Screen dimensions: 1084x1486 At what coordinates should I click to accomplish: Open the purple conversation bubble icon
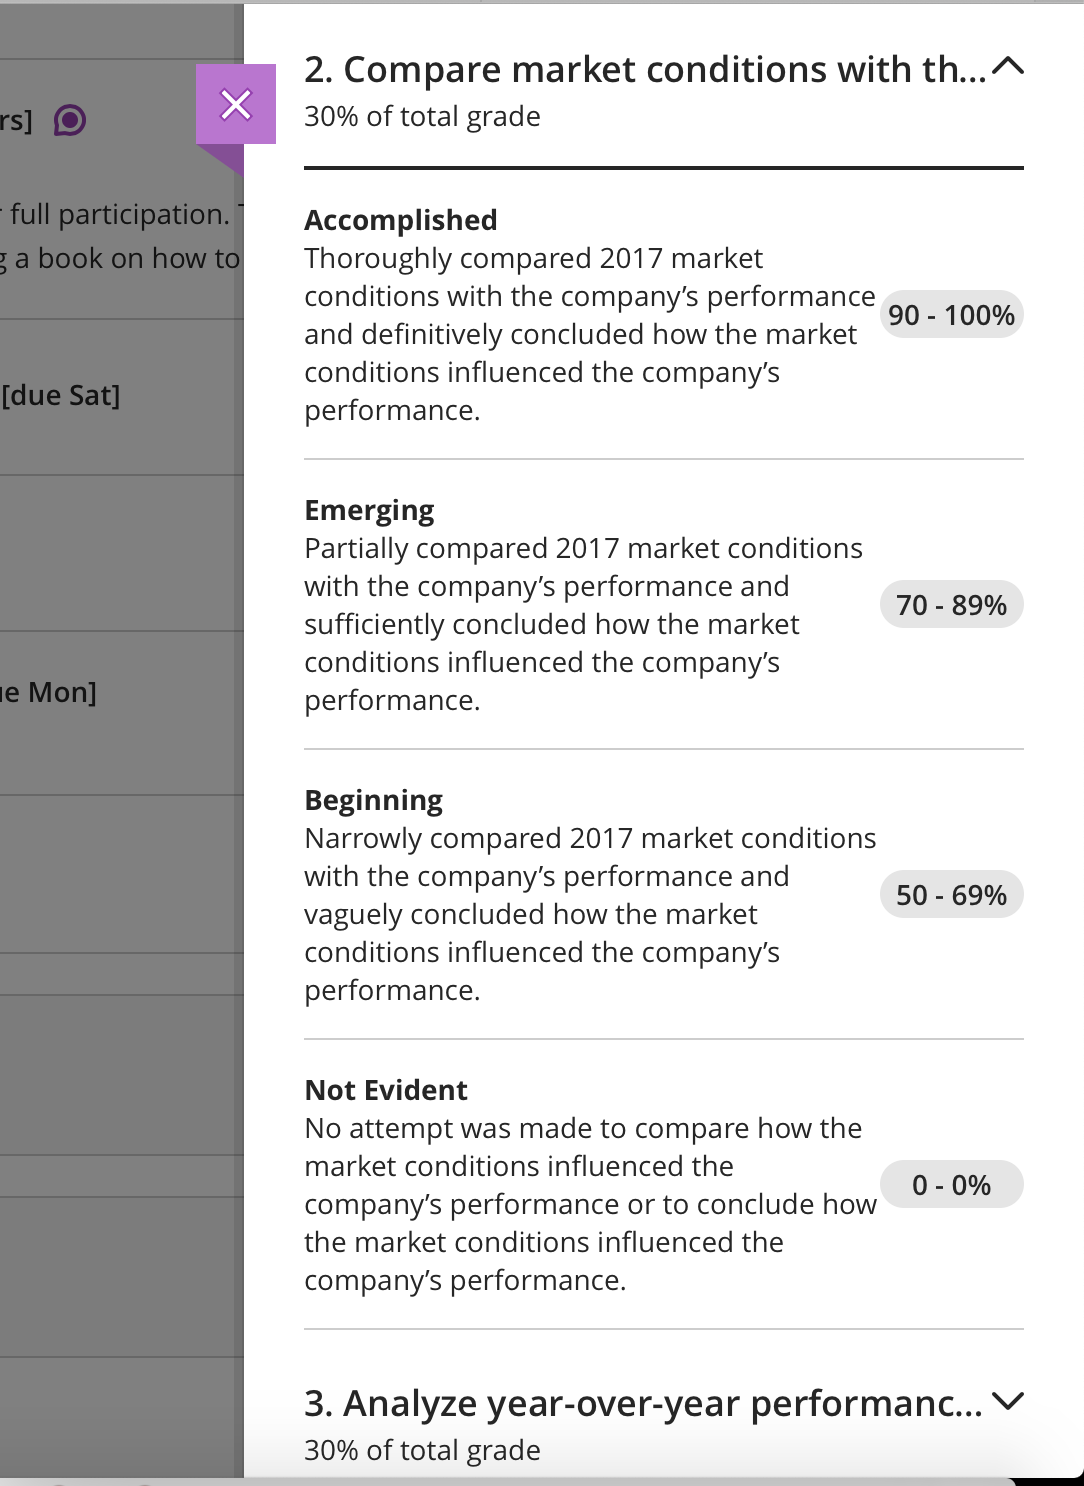tap(70, 121)
